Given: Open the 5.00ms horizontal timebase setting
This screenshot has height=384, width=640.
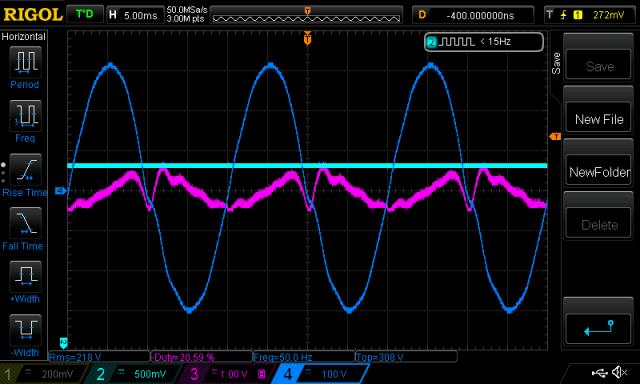Looking at the screenshot, I should click(x=134, y=16).
